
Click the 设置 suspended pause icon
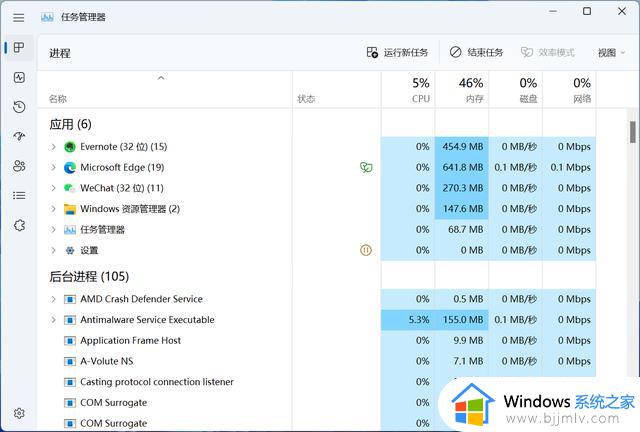(x=366, y=250)
